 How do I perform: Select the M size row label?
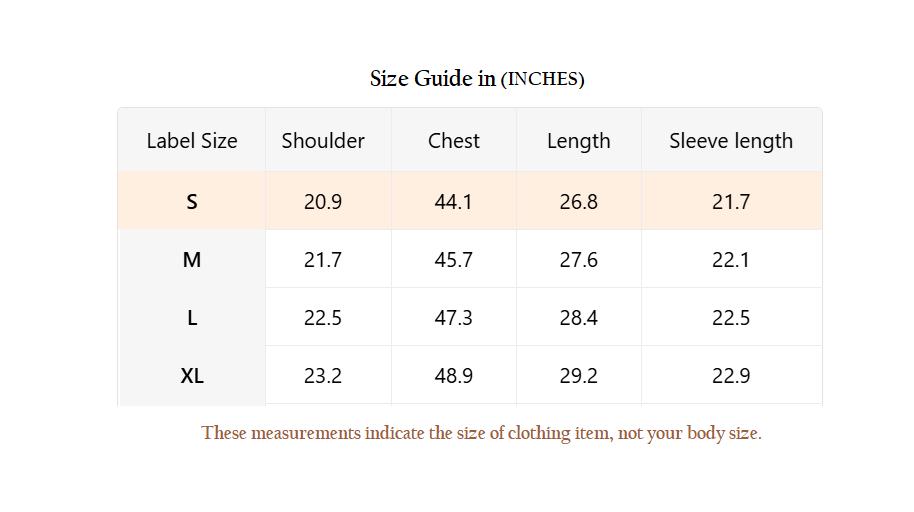[192, 260]
